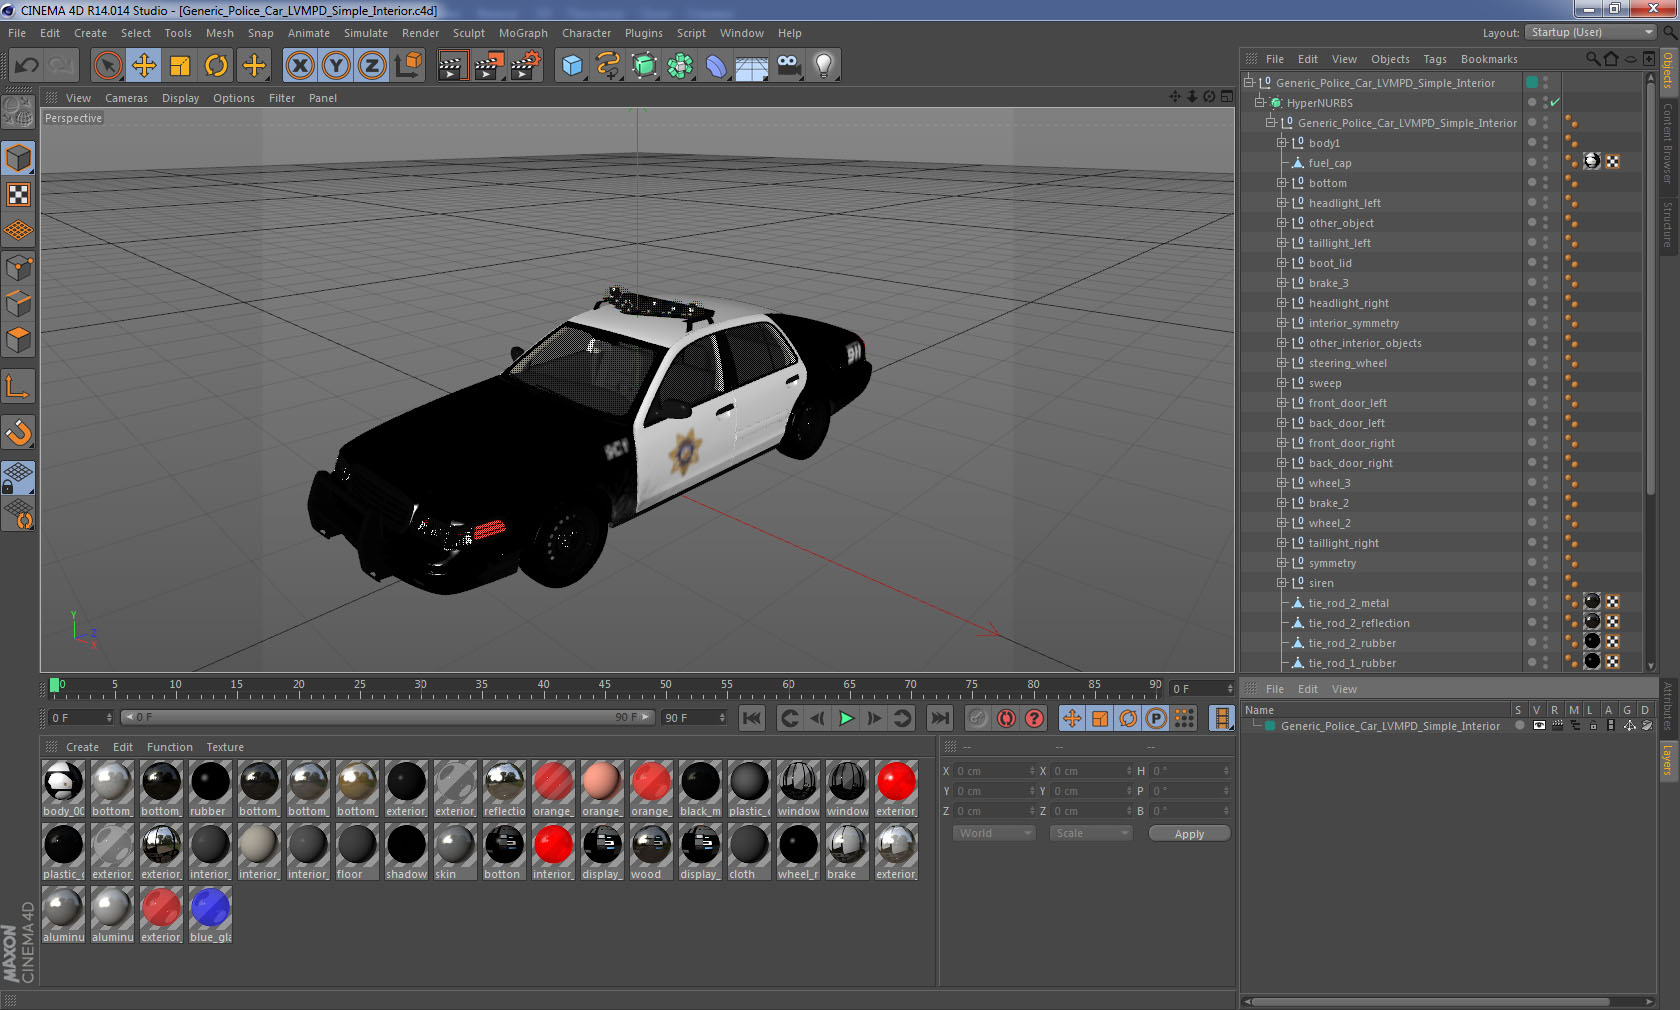The width and height of the screenshot is (1680, 1010).
Task: Expand the headlight_left object node
Action: click(x=1281, y=203)
